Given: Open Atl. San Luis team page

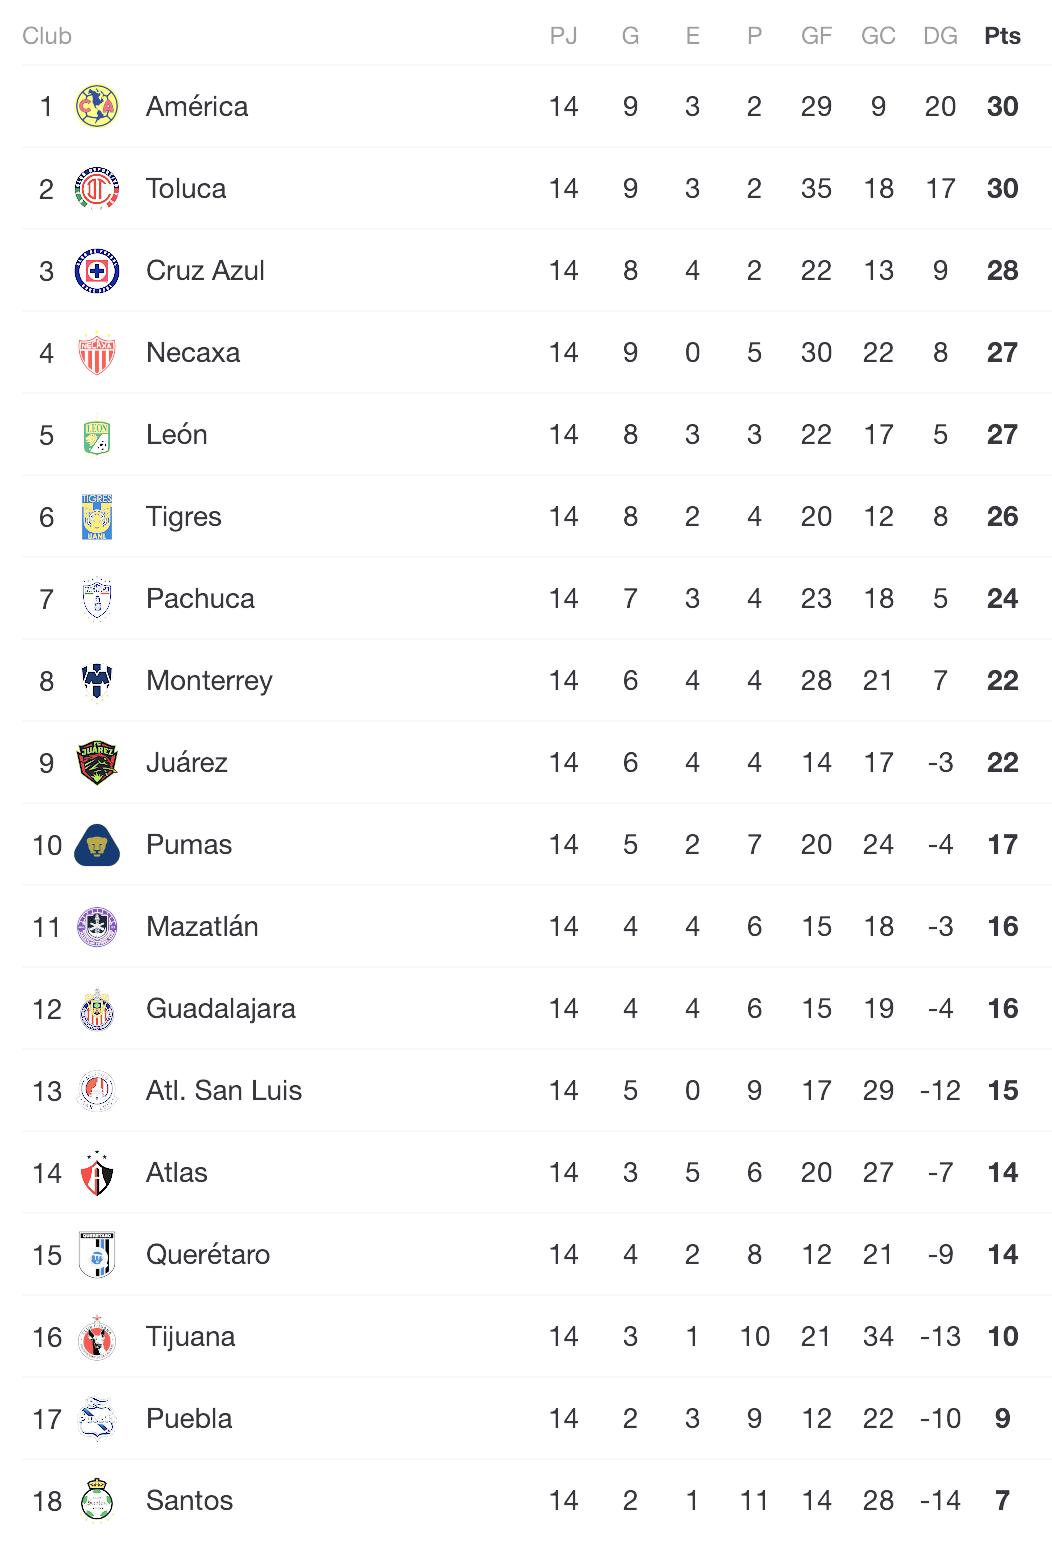Looking at the screenshot, I should click(x=224, y=1091).
